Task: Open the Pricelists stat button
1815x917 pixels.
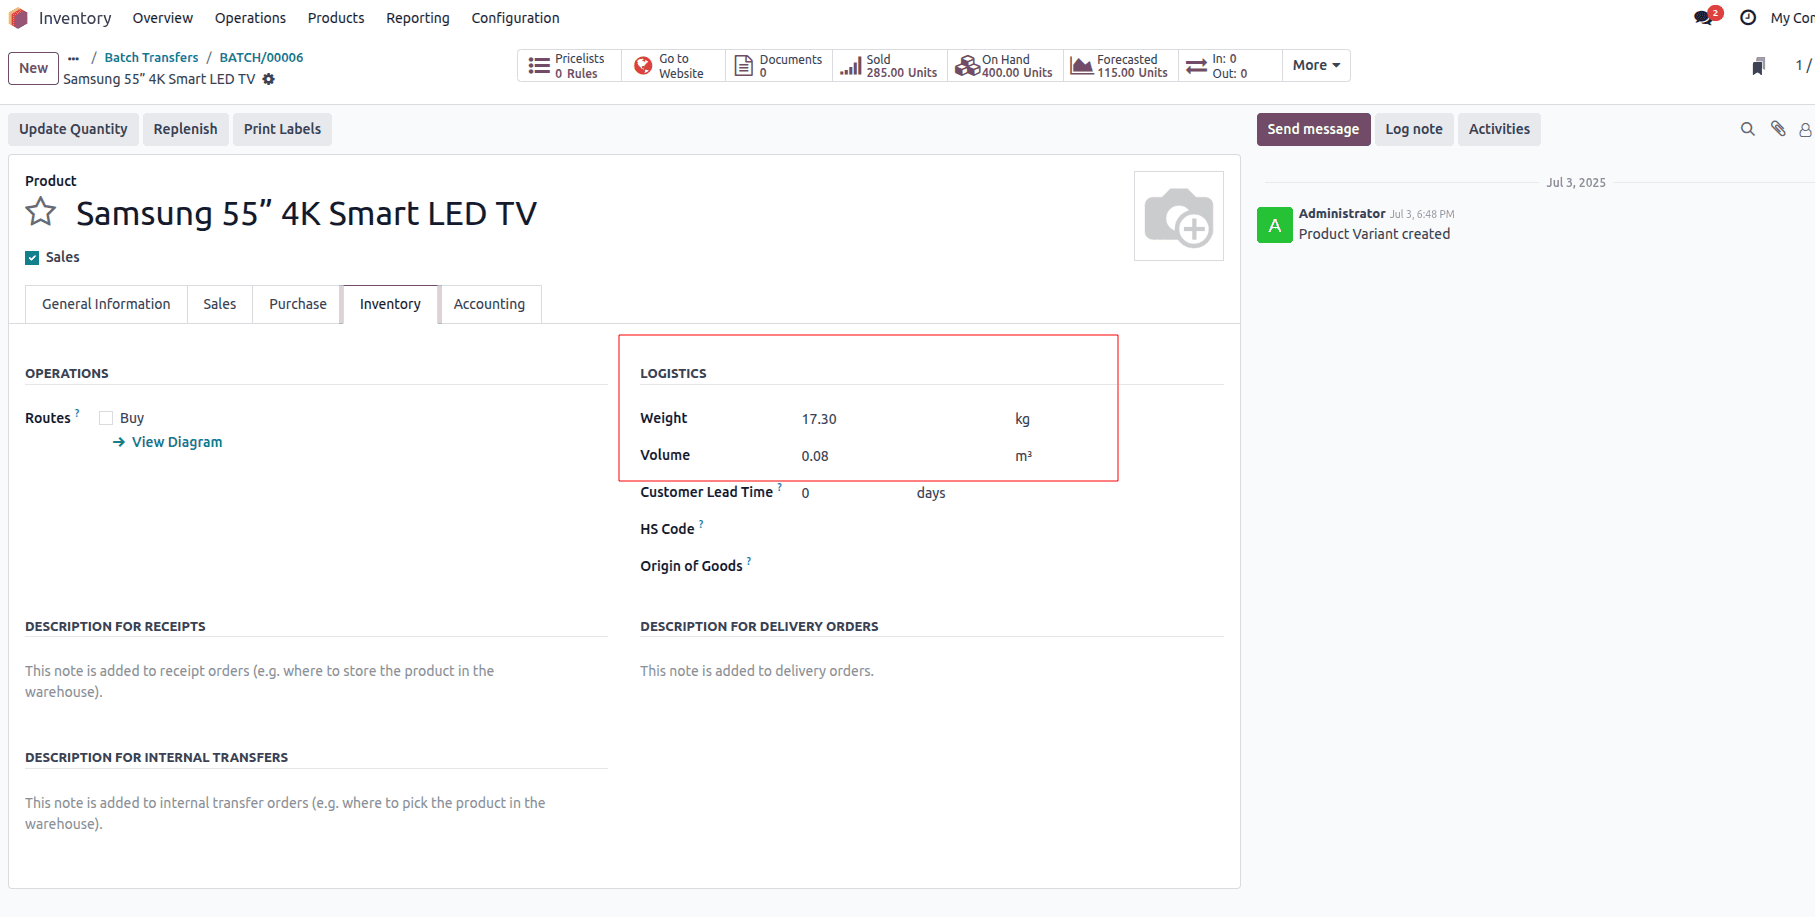Action: click(x=569, y=66)
